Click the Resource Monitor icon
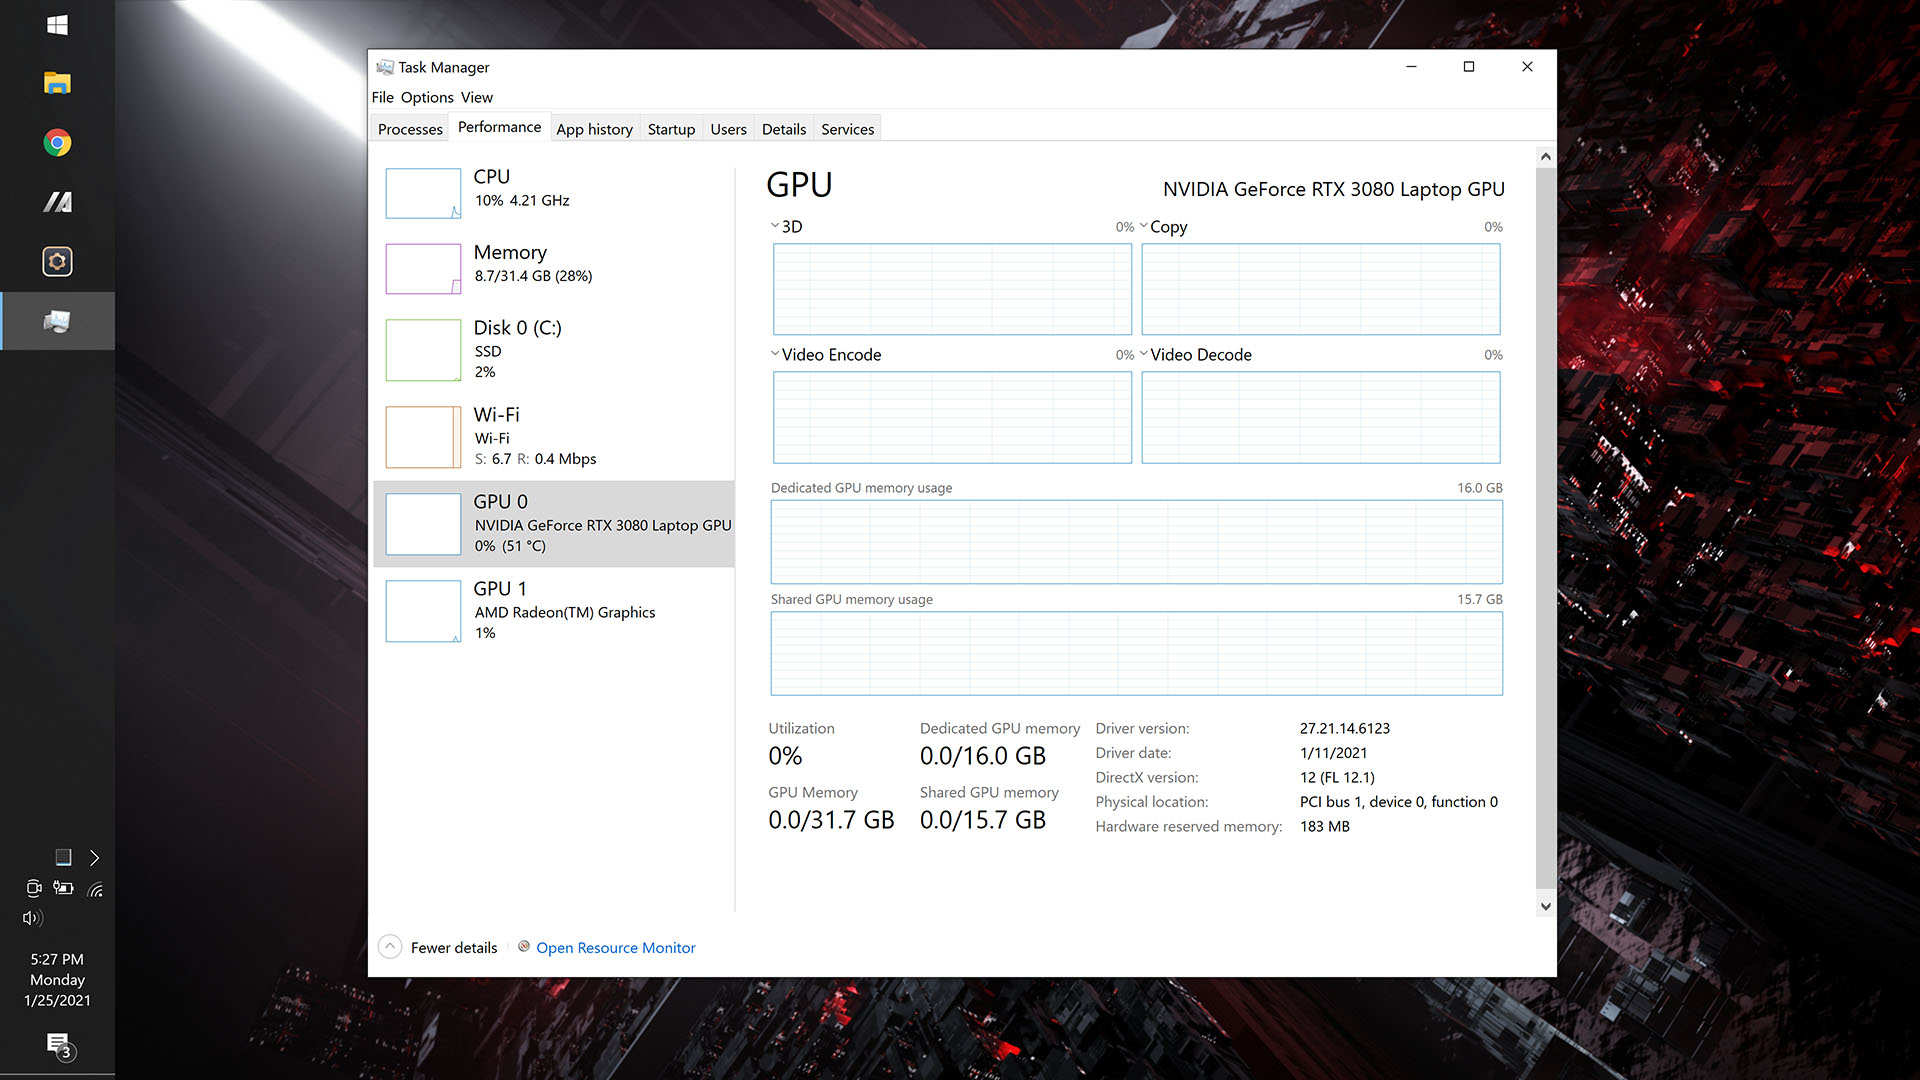Viewport: 1920px width, 1080px height. [x=524, y=946]
